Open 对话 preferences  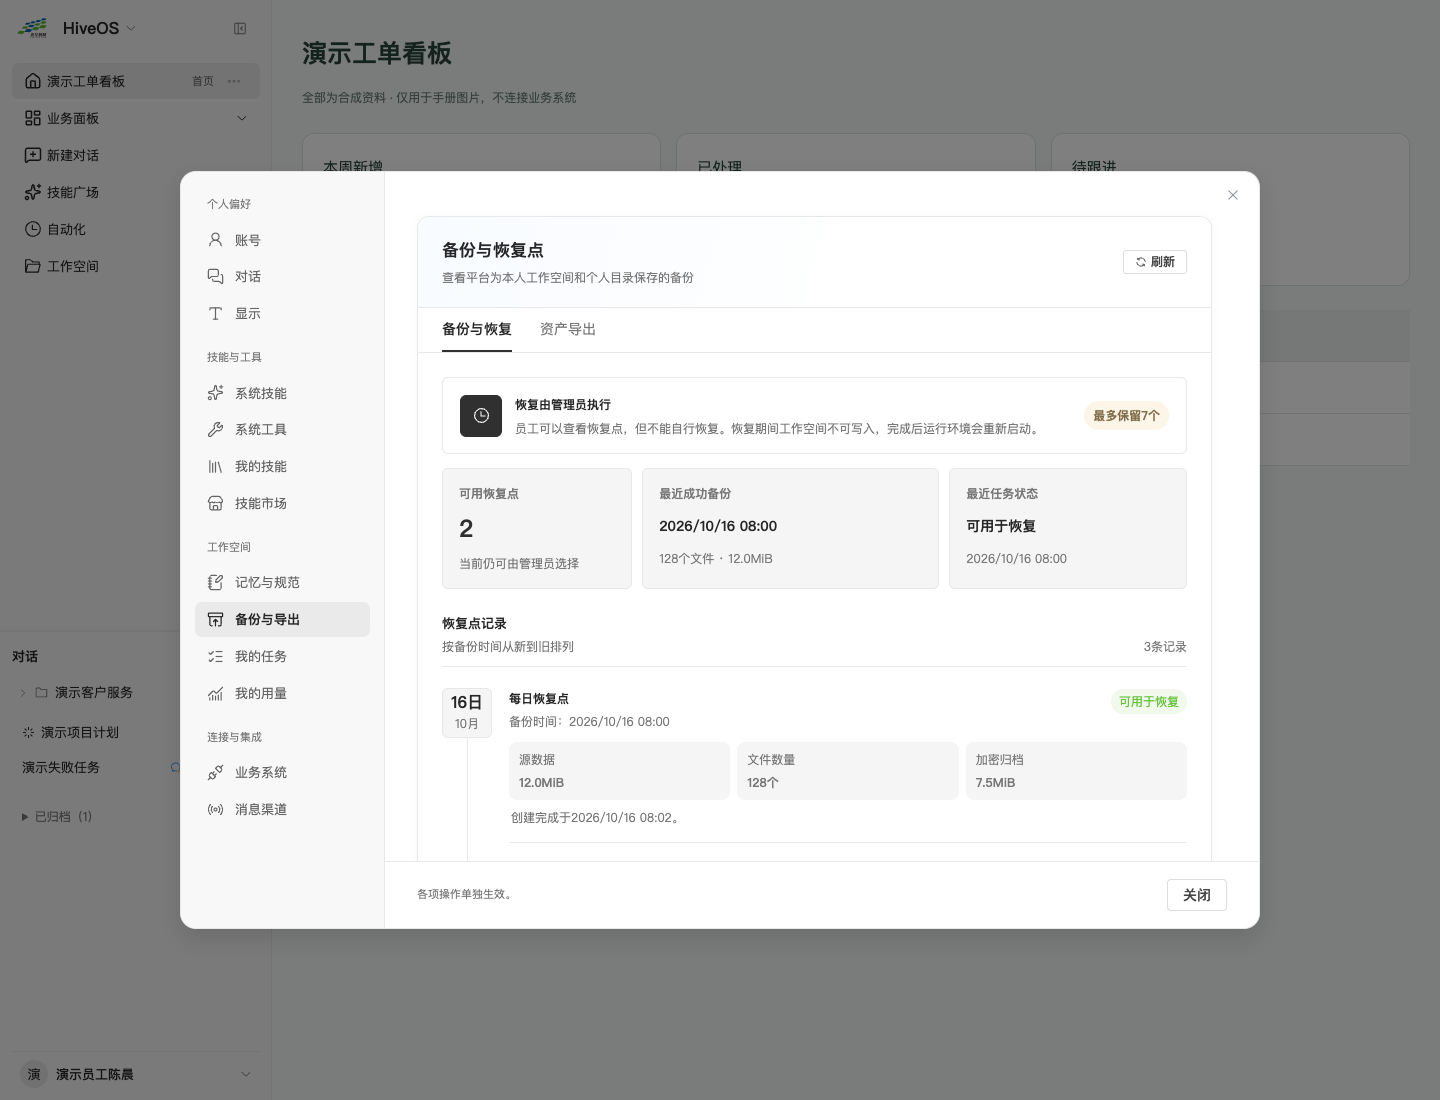pos(282,276)
